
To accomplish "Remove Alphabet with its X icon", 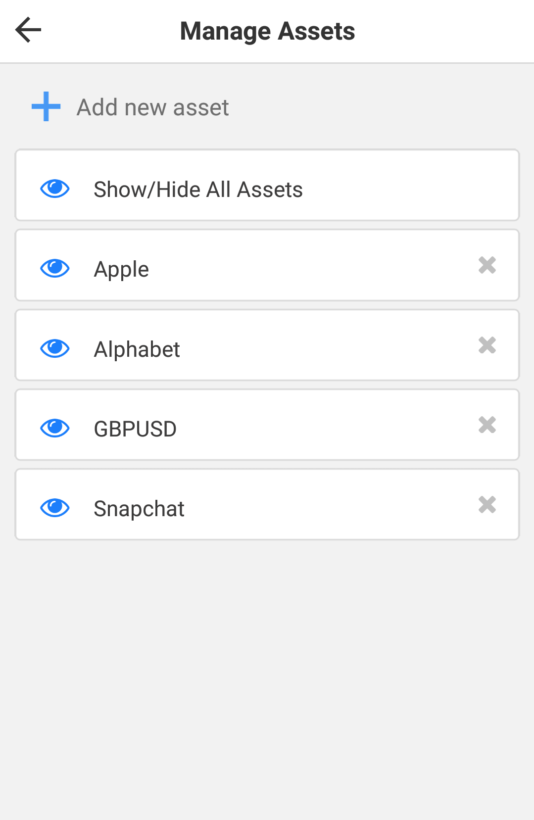I will pos(487,345).
